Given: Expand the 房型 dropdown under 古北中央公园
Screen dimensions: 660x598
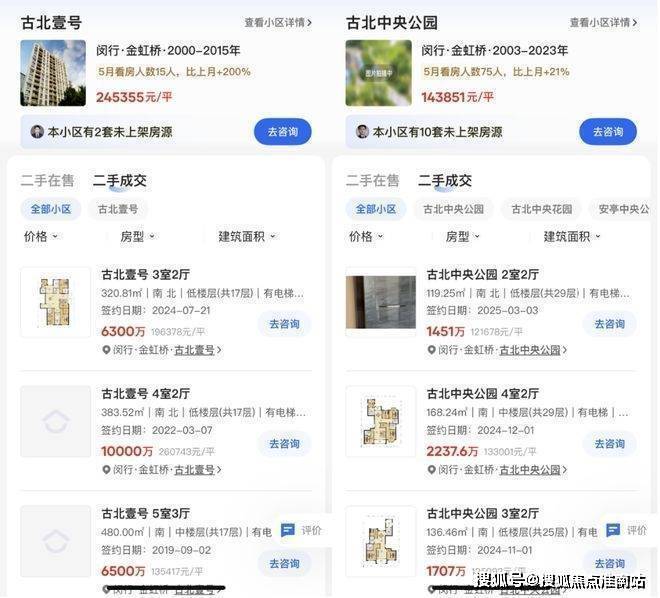Looking at the screenshot, I should (463, 237).
